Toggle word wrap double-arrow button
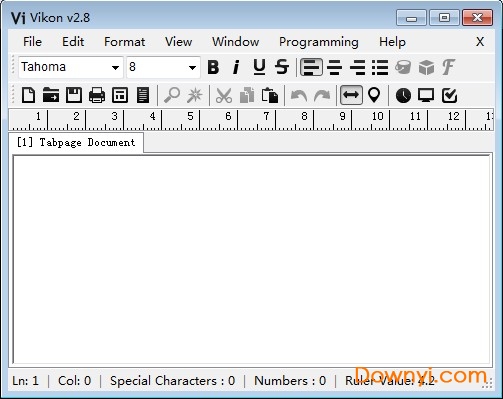The height and width of the screenshot is (399, 503). tap(351, 95)
